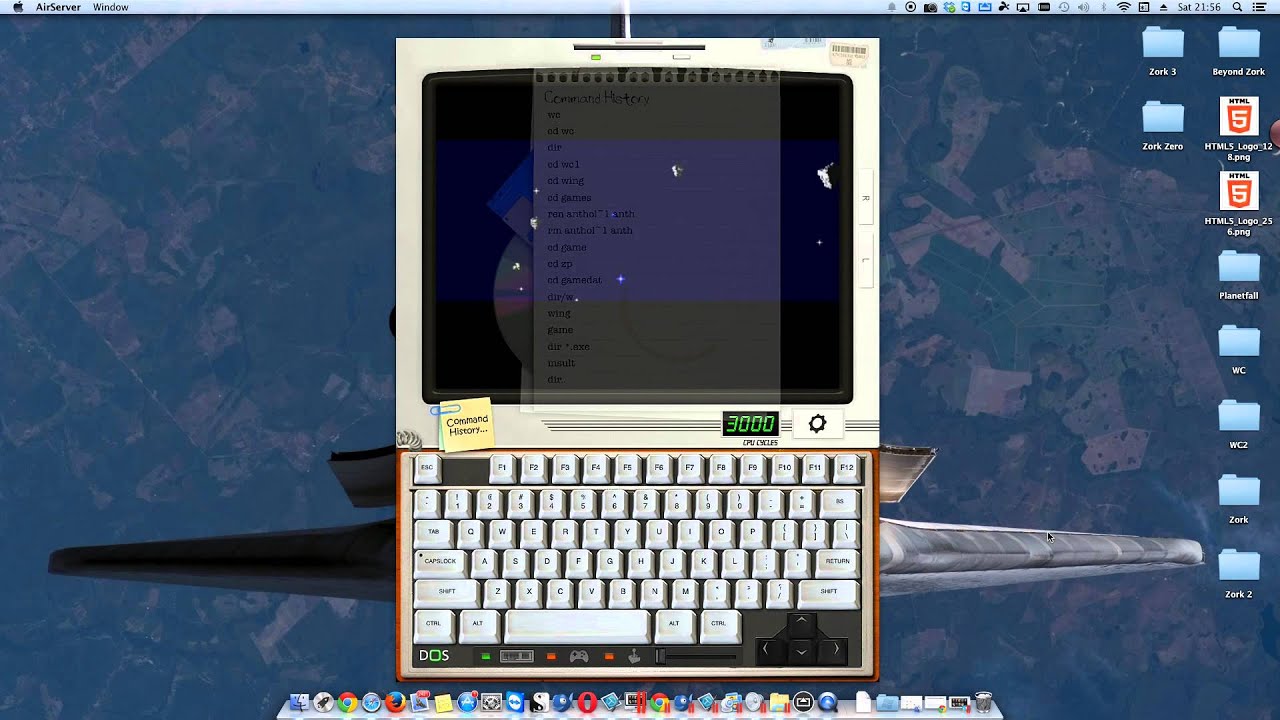
Task: Open the Trash in the Dock
Action: (983, 702)
